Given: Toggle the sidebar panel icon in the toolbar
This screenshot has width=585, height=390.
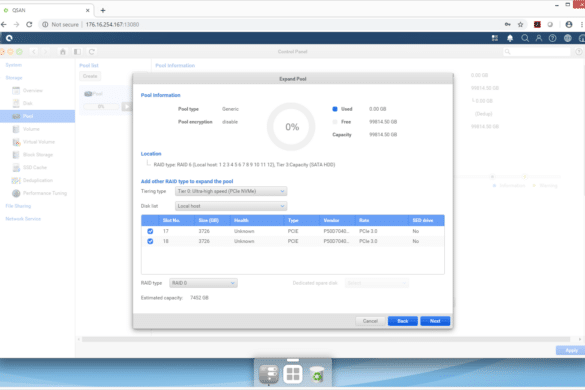Looking at the screenshot, I should click(77, 52).
